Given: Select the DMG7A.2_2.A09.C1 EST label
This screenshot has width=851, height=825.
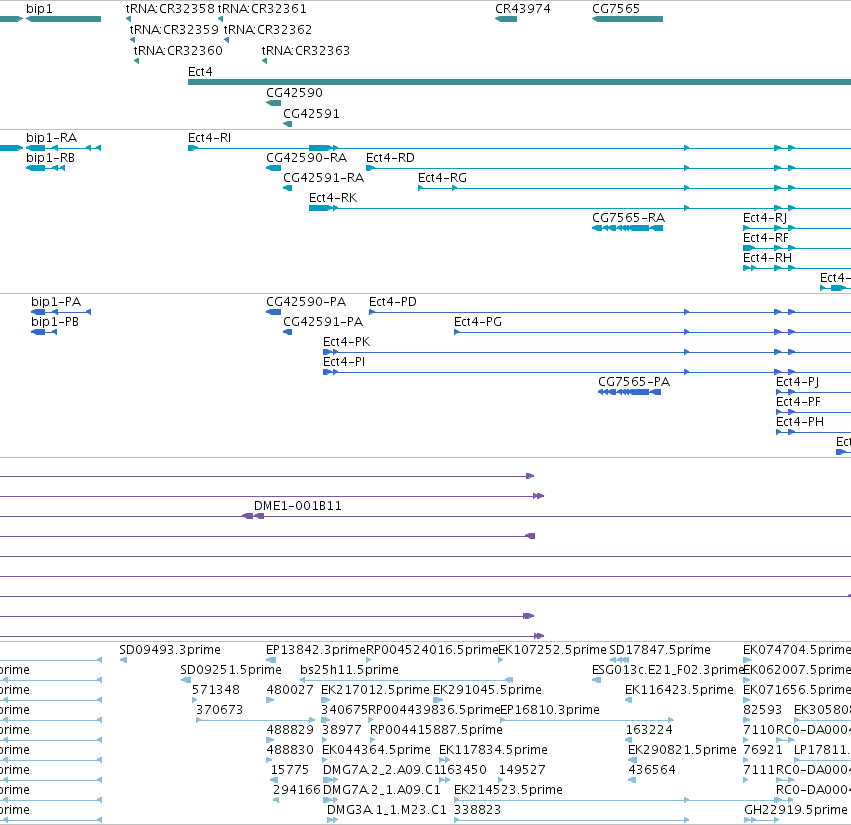Looking at the screenshot, I should click(382, 770).
